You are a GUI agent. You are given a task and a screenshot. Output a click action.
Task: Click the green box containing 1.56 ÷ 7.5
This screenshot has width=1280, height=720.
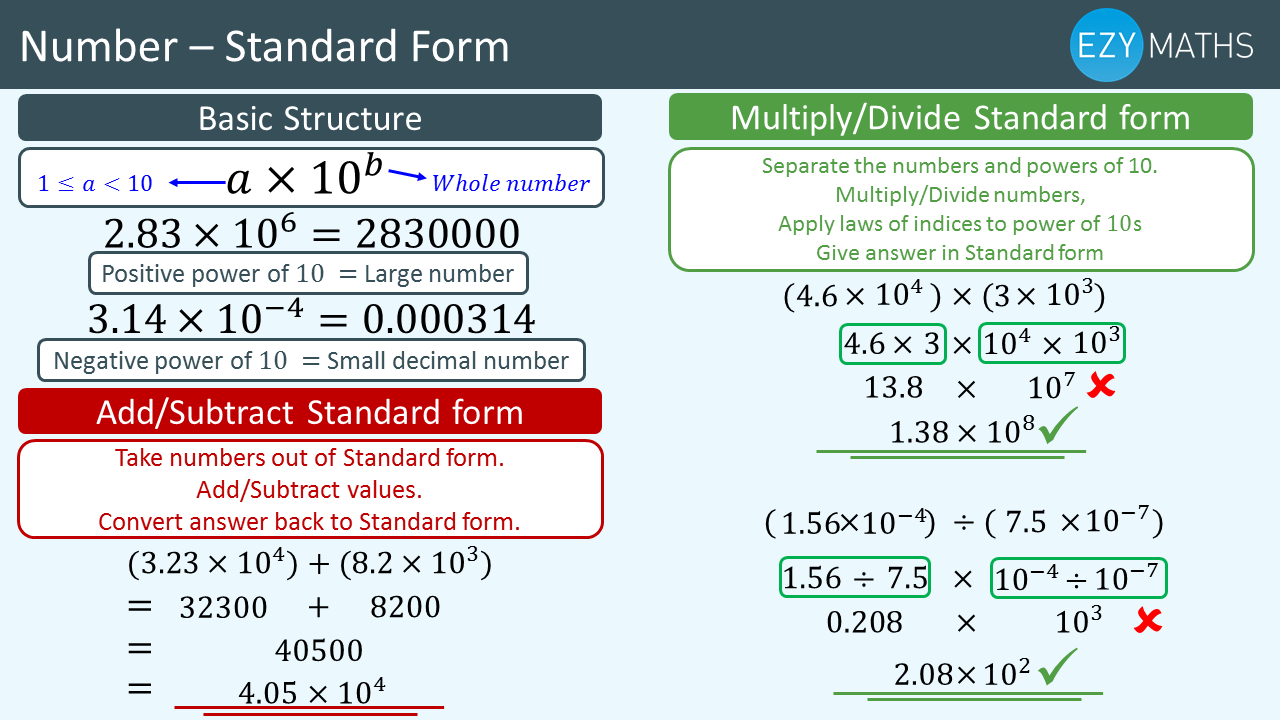point(854,578)
